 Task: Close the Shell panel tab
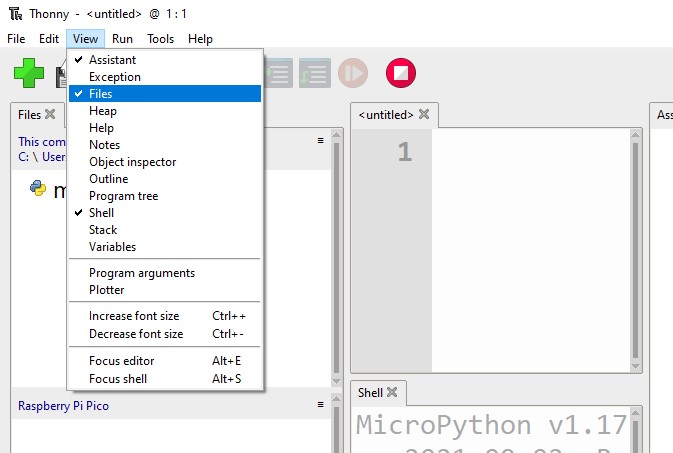tap(391, 392)
